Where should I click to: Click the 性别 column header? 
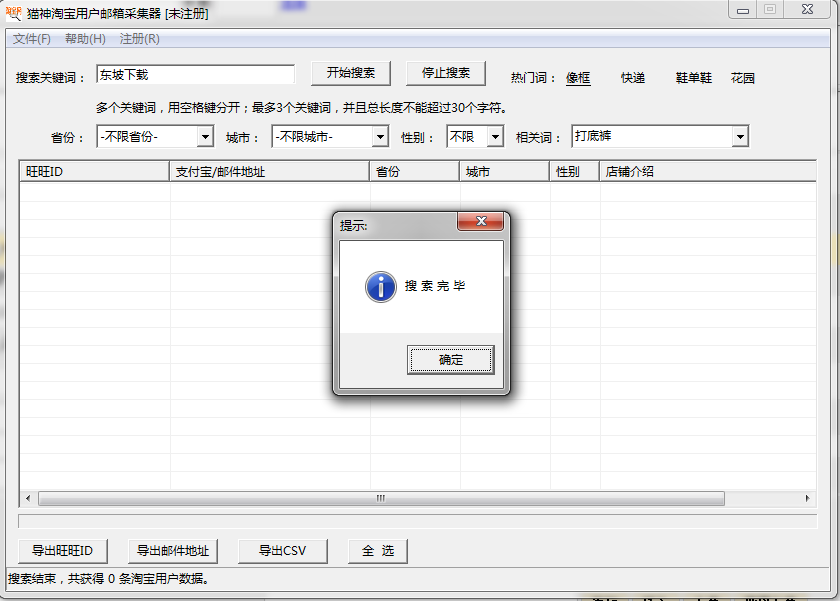pos(574,172)
